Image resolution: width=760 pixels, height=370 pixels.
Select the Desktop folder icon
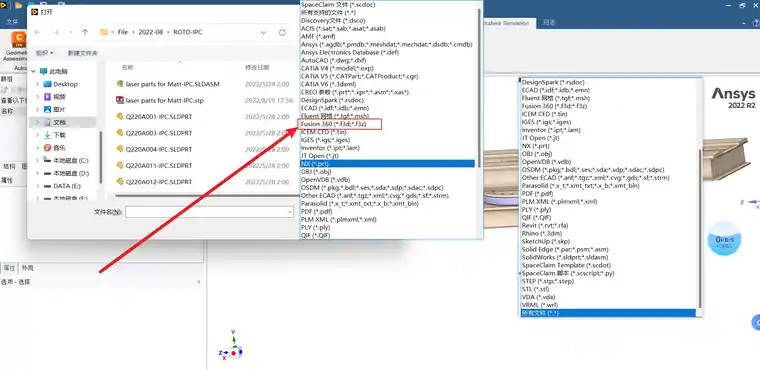click(48, 84)
